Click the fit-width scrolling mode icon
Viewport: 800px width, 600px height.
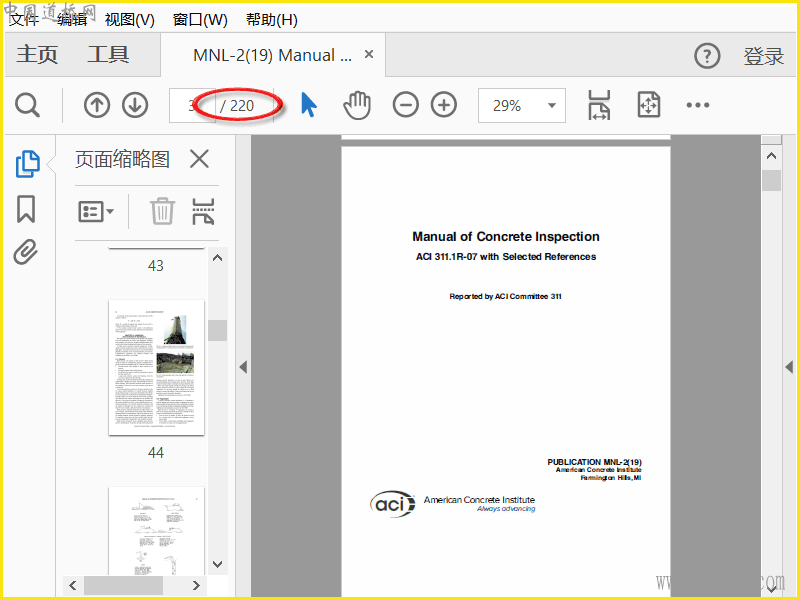599,105
